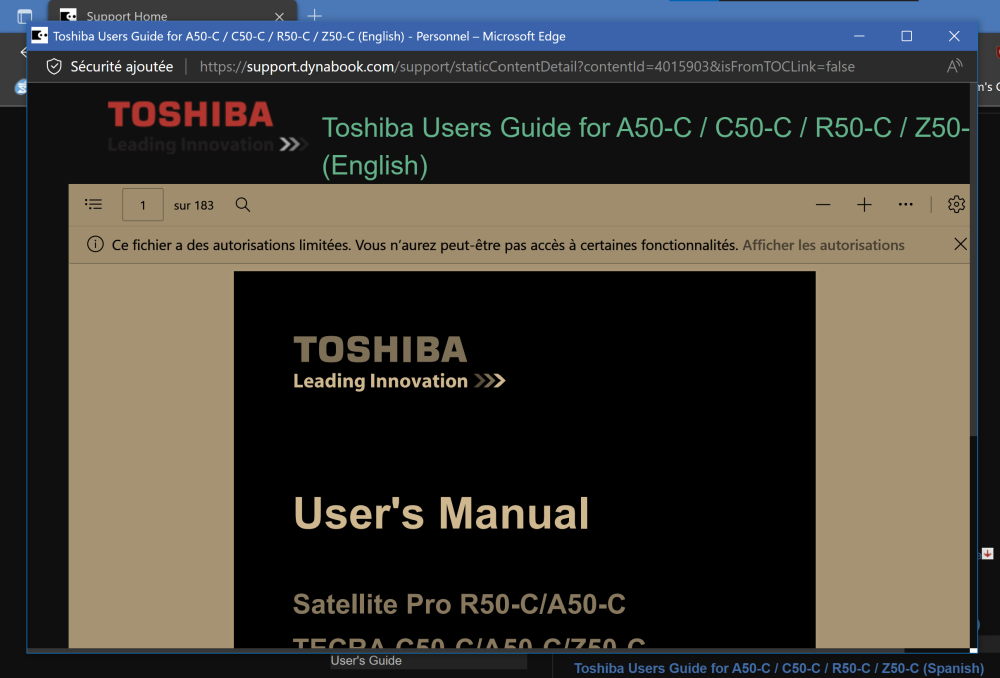
Task: Click the info icon in the permissions bar
Action: [95, 244]
